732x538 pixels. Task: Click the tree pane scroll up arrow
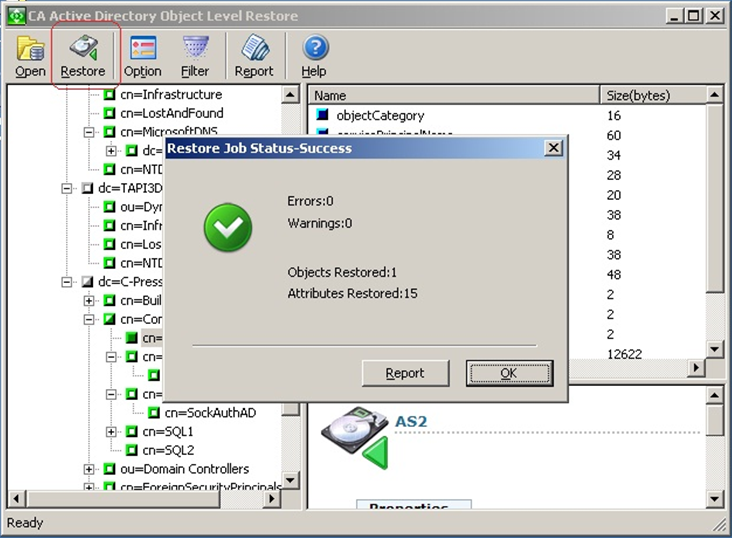(290, 95)
